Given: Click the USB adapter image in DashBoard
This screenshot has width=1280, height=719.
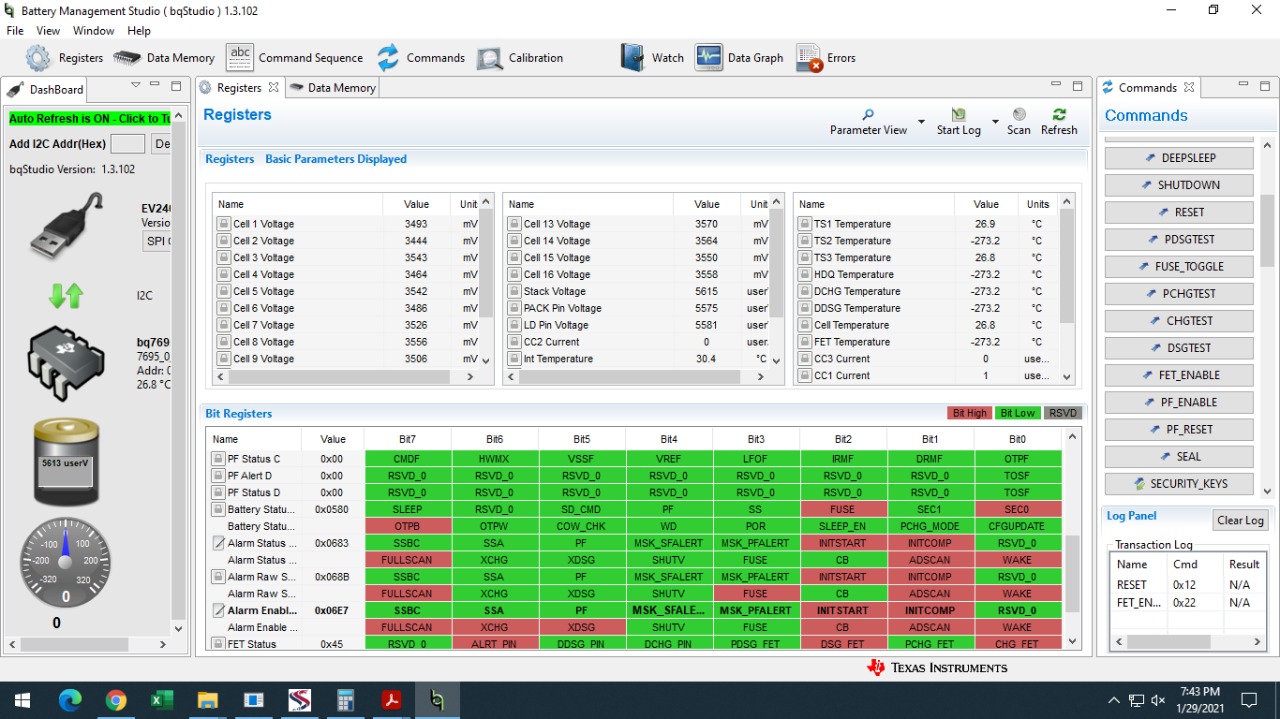Looking at the screenshot, I should pos(66,227).
